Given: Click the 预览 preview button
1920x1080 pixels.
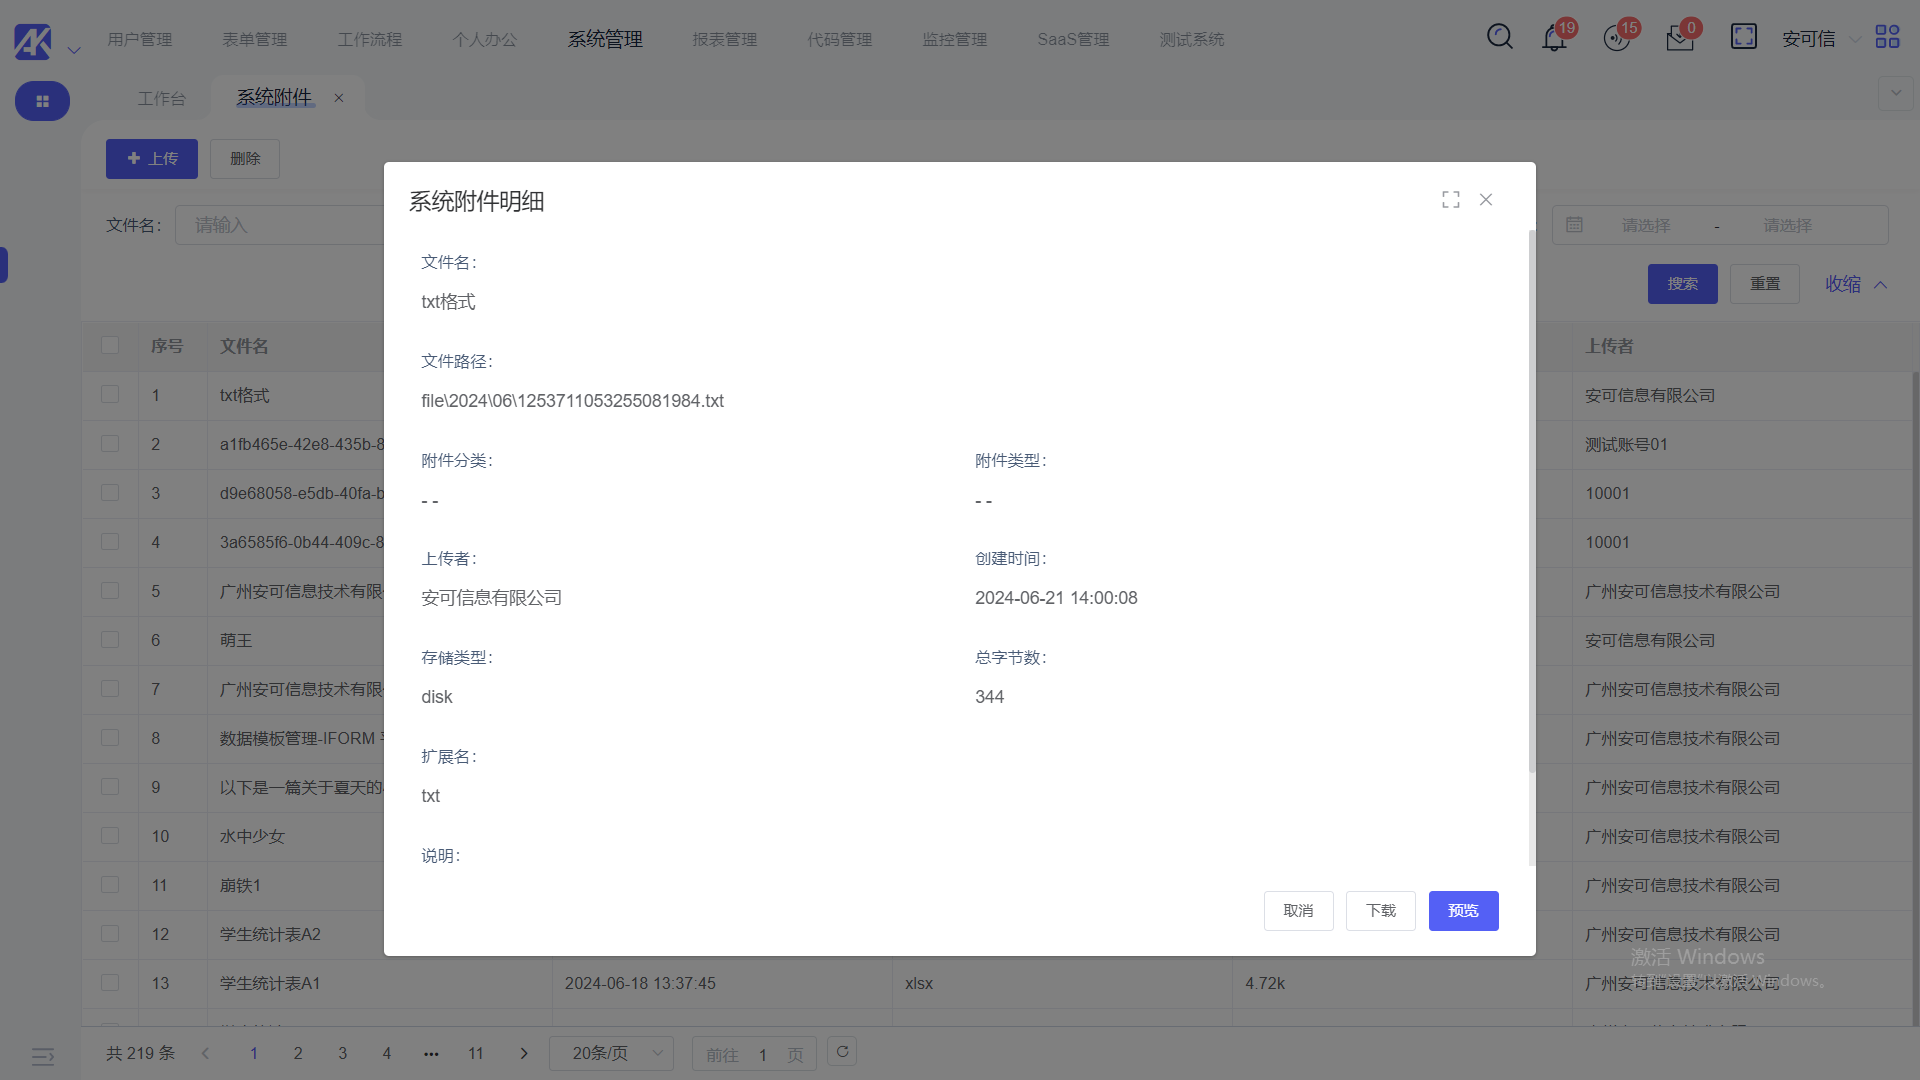Looking at the screenshot, I should pyautogui.click(x=1463, y=911).
